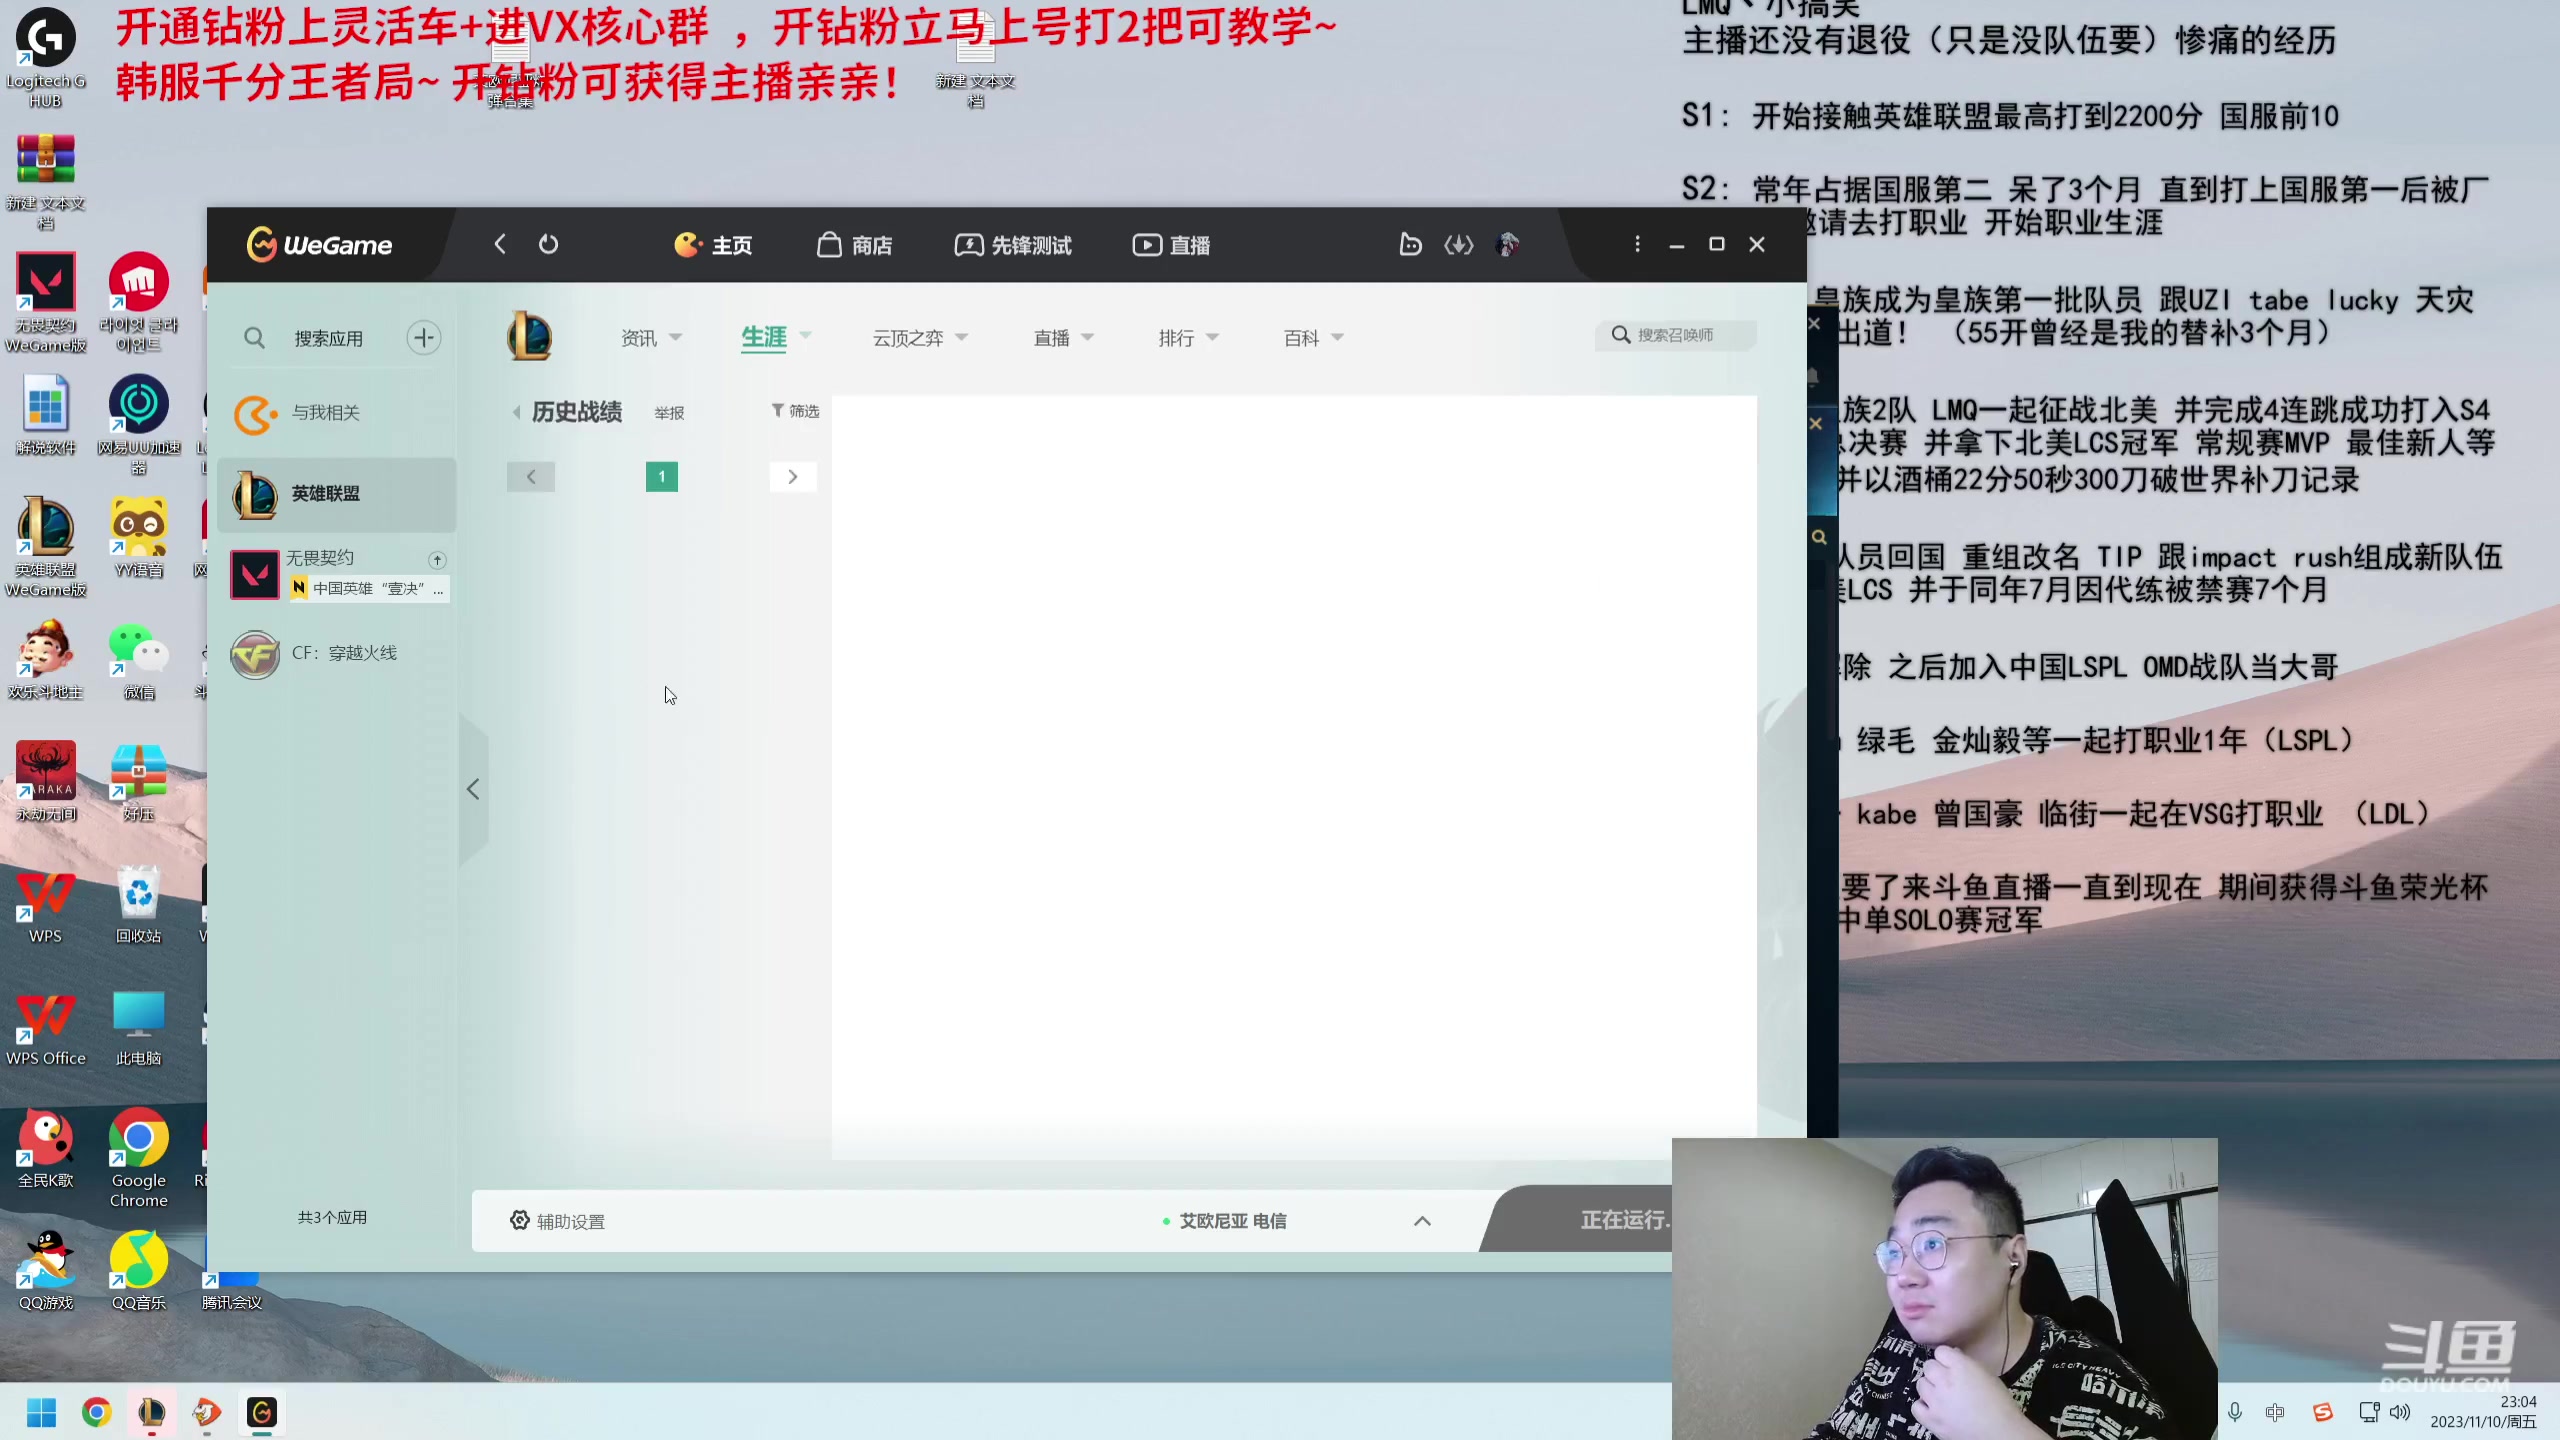Refresh the WeGame page

548,244
